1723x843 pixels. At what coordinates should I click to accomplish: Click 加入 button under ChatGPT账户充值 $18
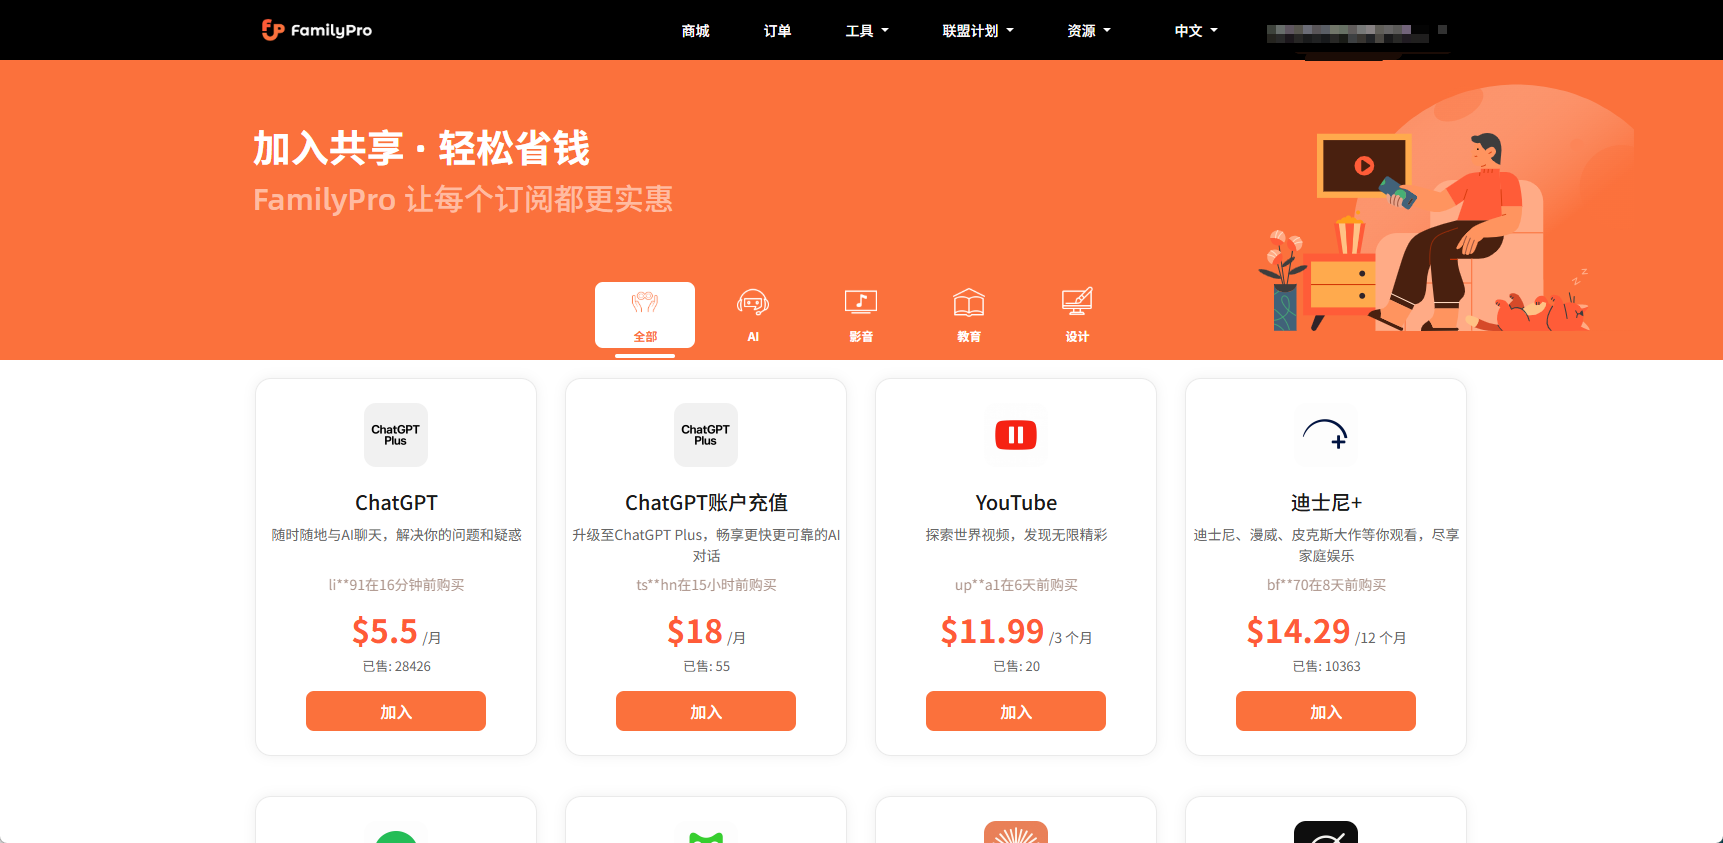(706, 711)
